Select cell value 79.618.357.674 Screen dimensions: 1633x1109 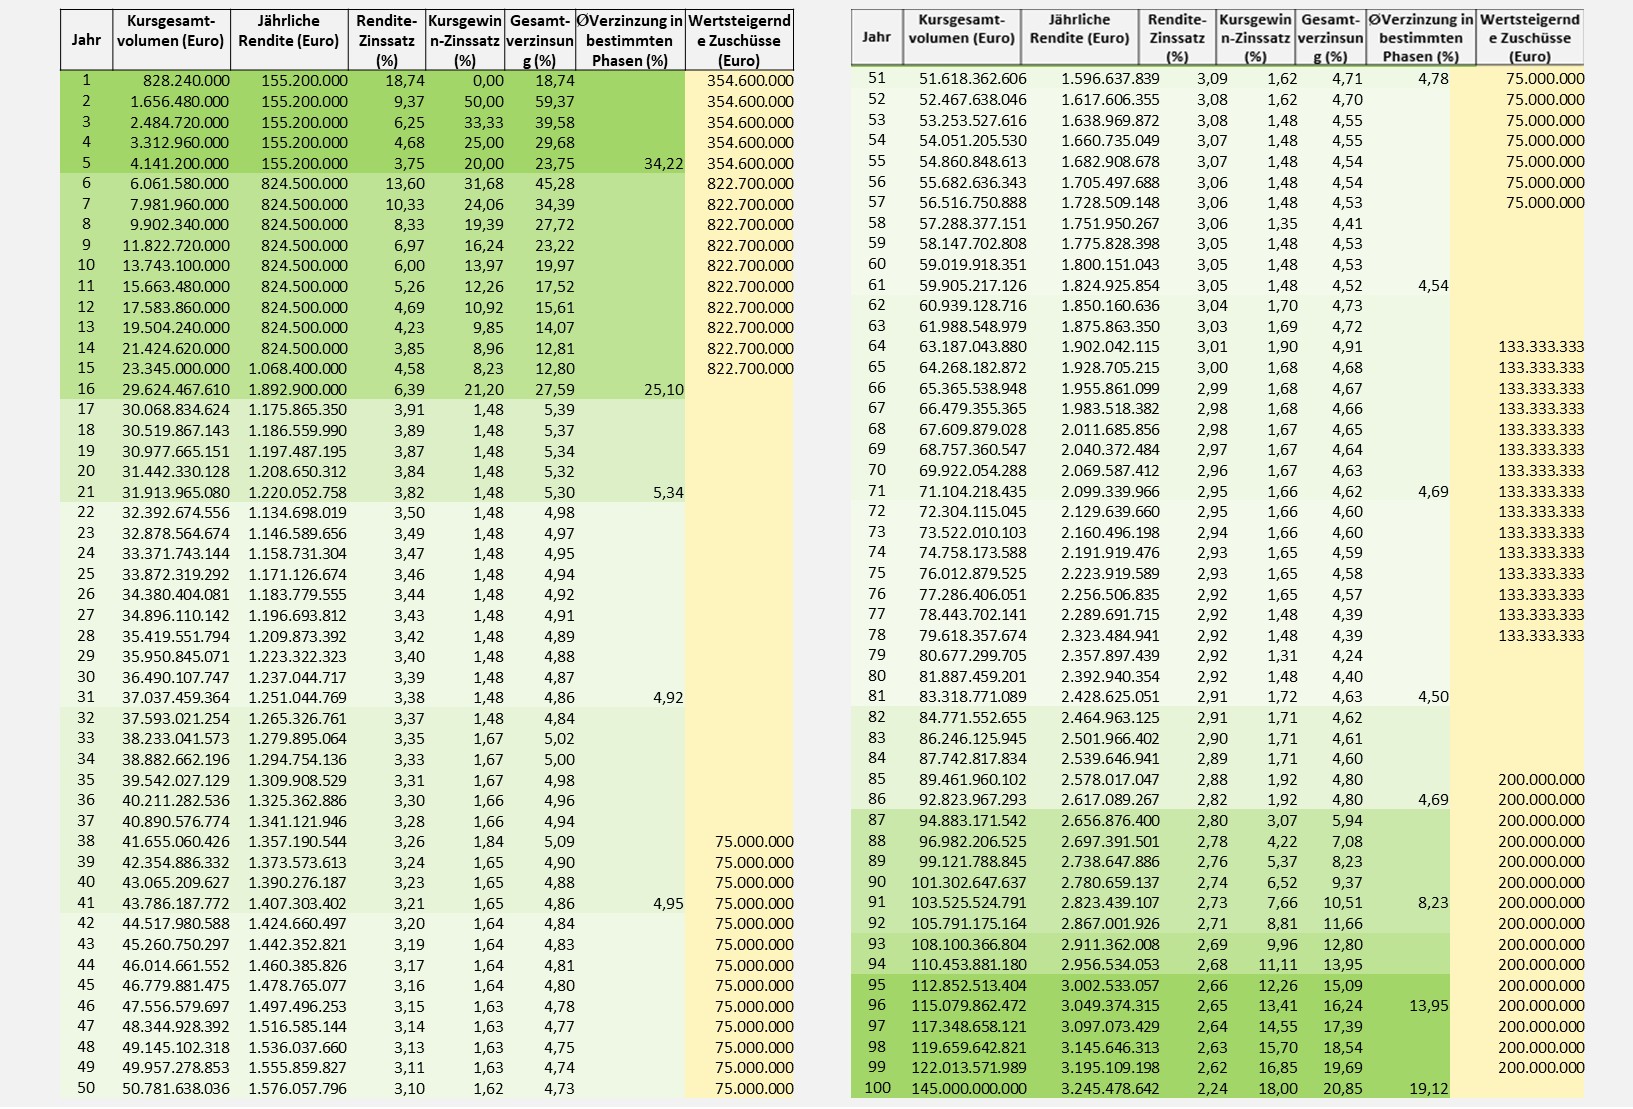point(973,635)
